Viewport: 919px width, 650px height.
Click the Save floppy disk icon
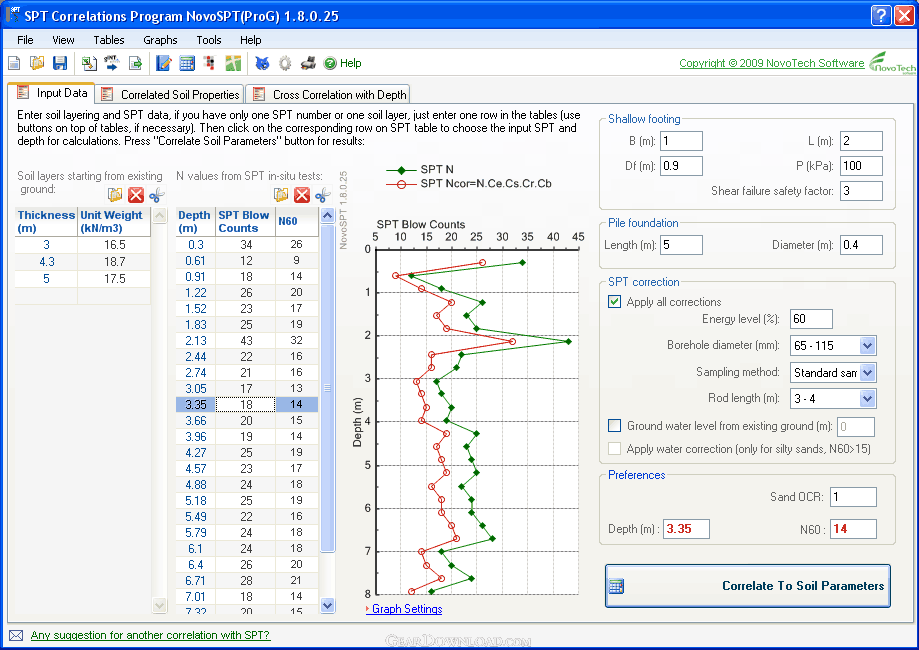pyautogui.click(x=60, y=63)
